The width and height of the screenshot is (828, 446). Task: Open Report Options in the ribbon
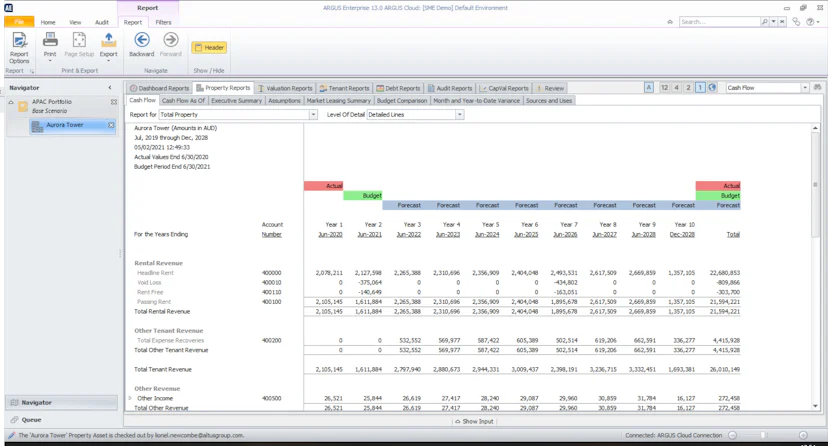[19, 48]
